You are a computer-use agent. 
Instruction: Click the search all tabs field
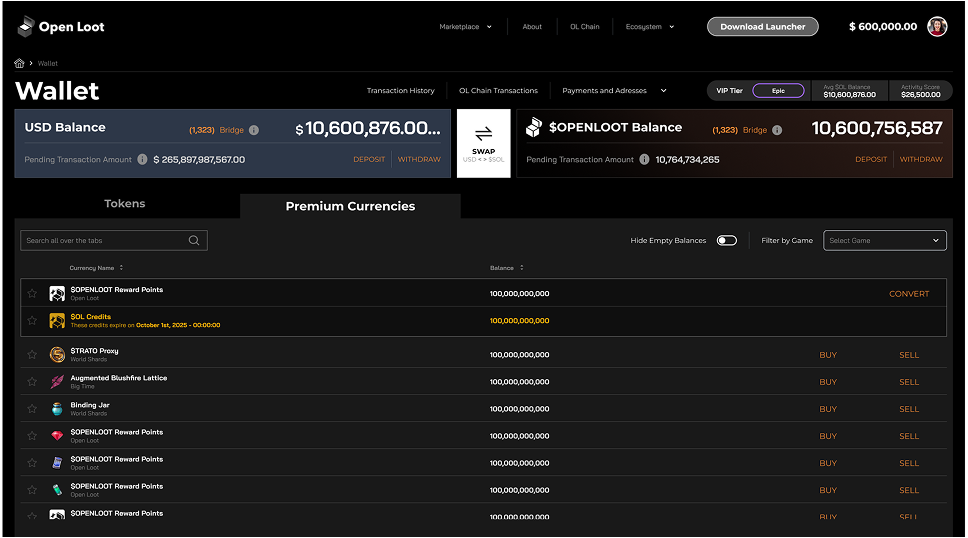pyautogui.click(x=114, y=240)
